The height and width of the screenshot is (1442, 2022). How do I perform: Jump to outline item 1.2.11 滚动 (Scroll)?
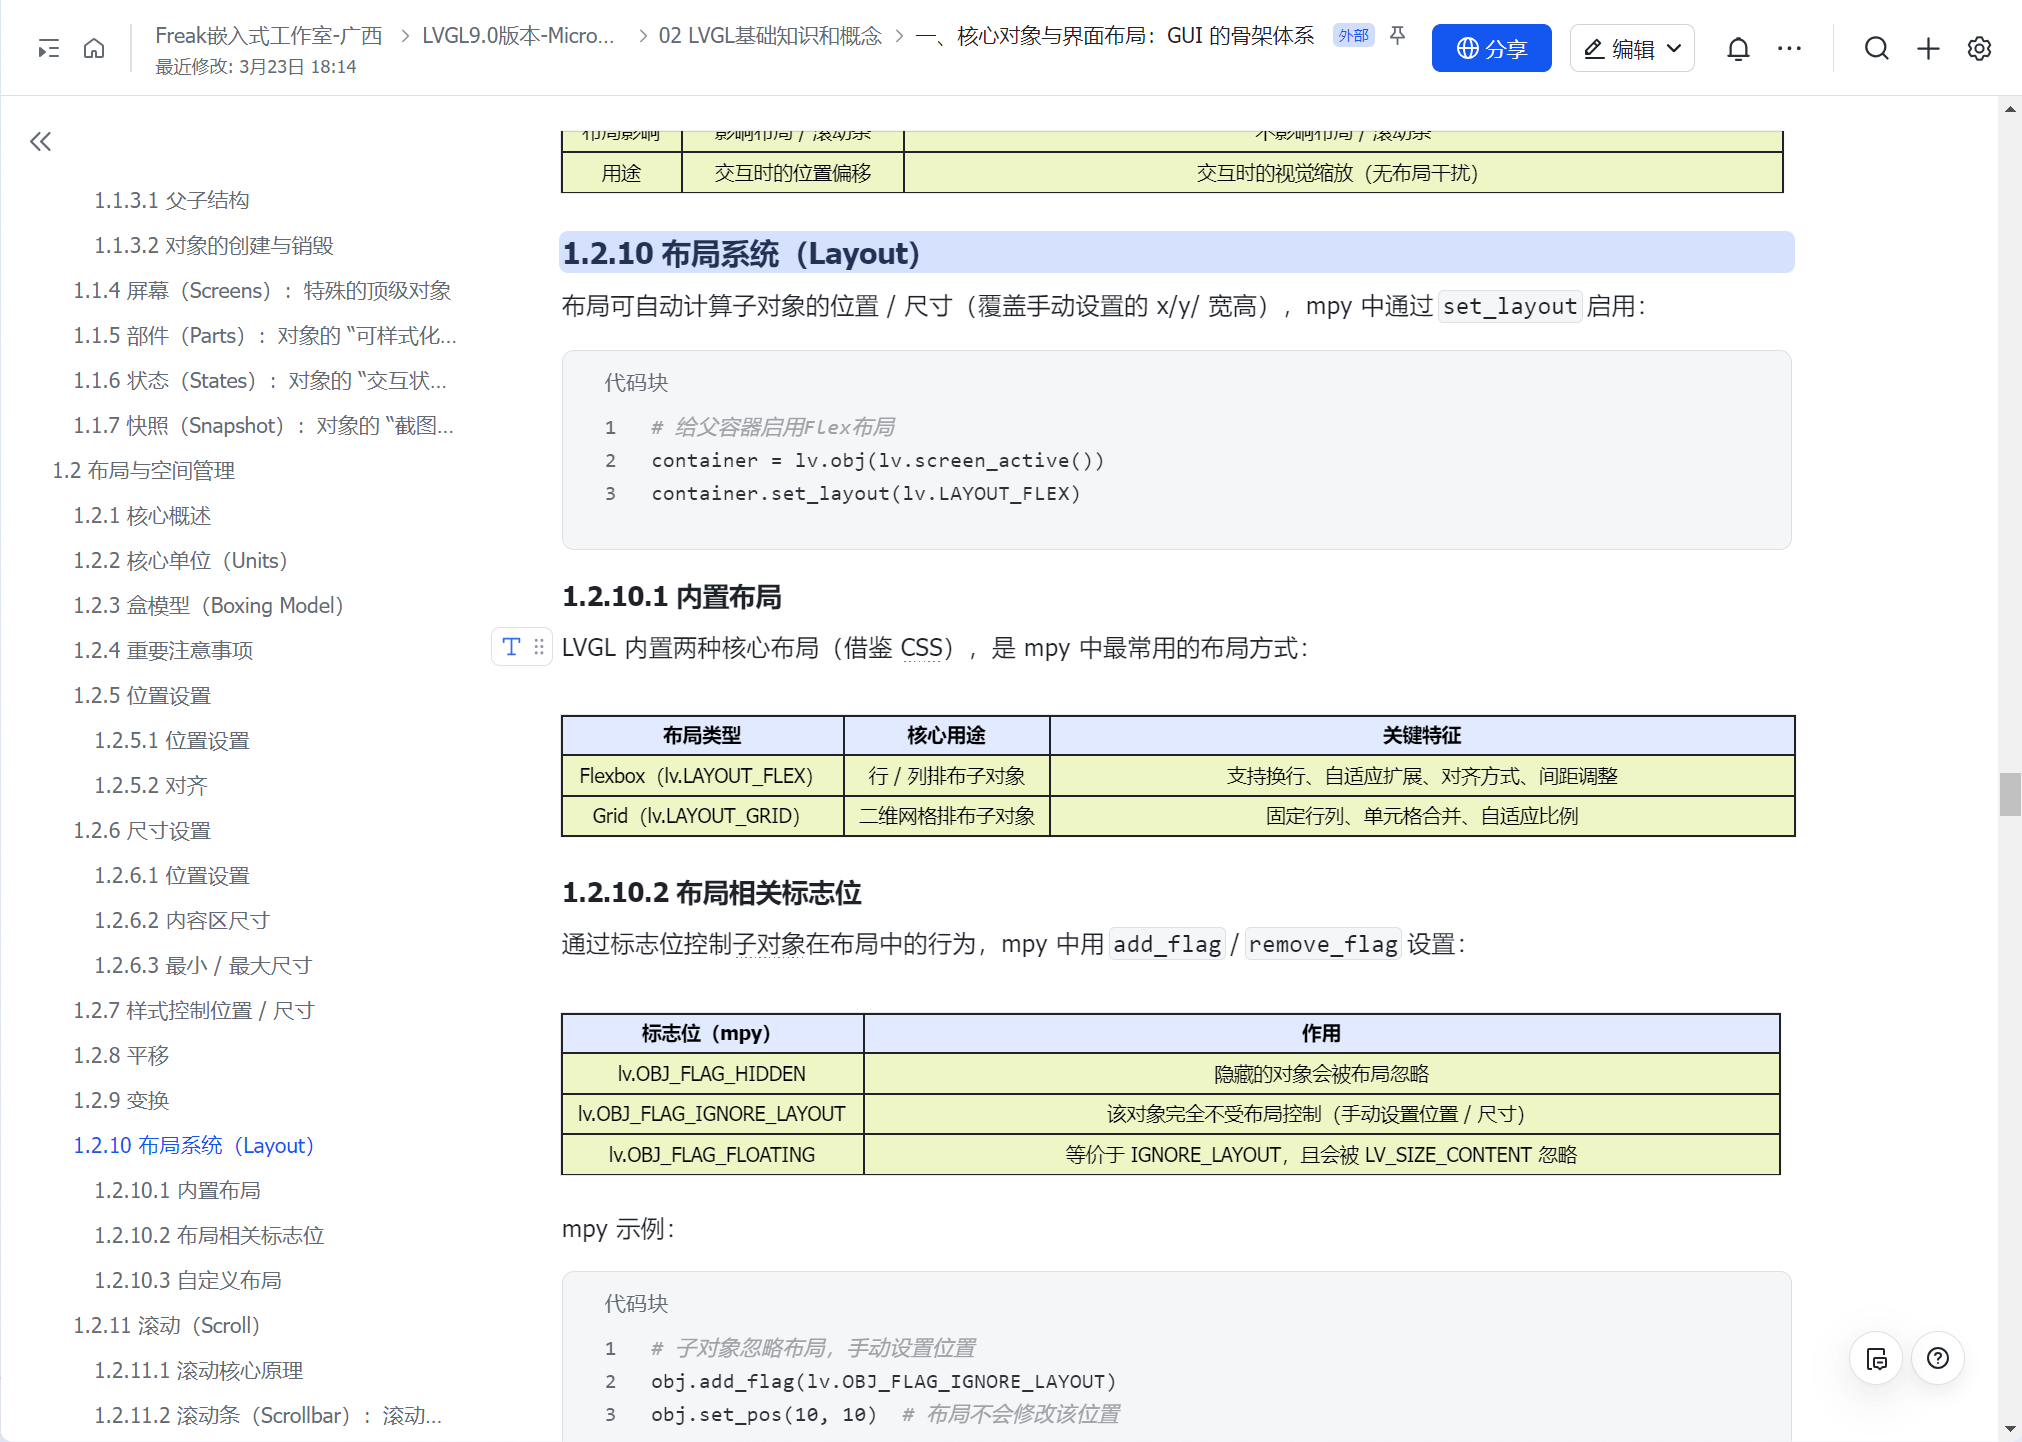(x=166, y=1325)
